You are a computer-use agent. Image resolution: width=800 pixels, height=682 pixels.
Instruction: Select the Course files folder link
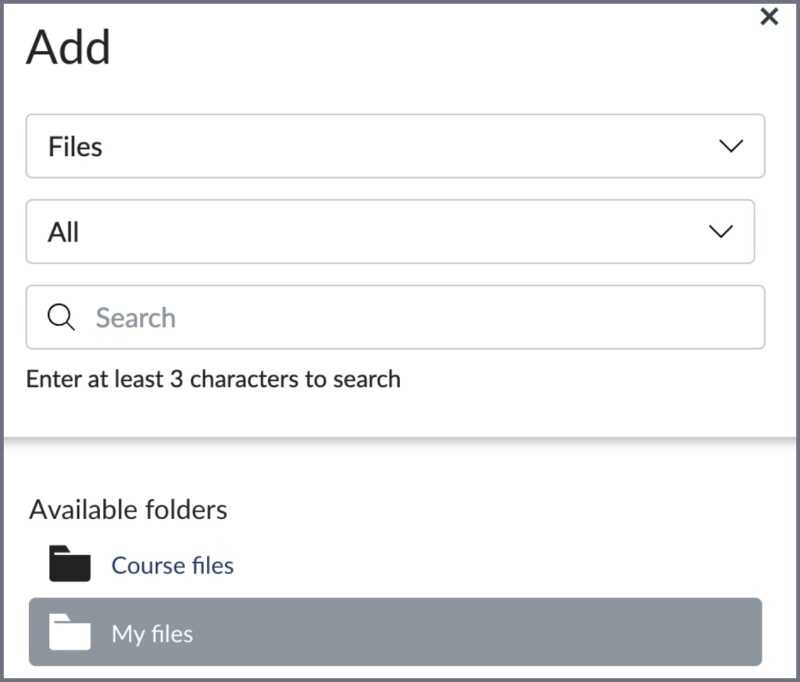(172, 564)
